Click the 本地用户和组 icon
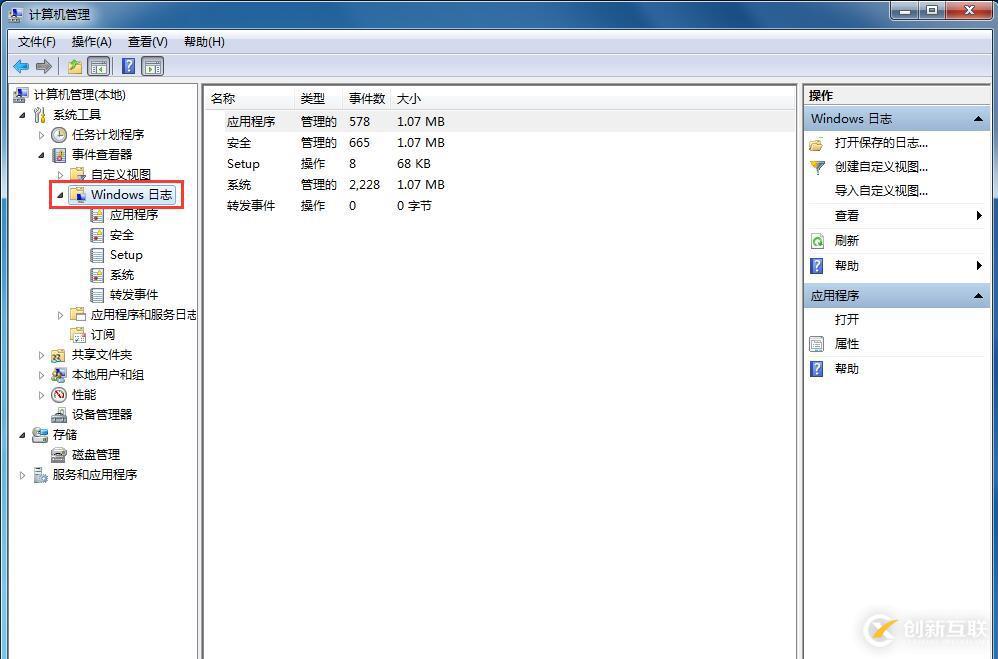 [x=59, y=375]
